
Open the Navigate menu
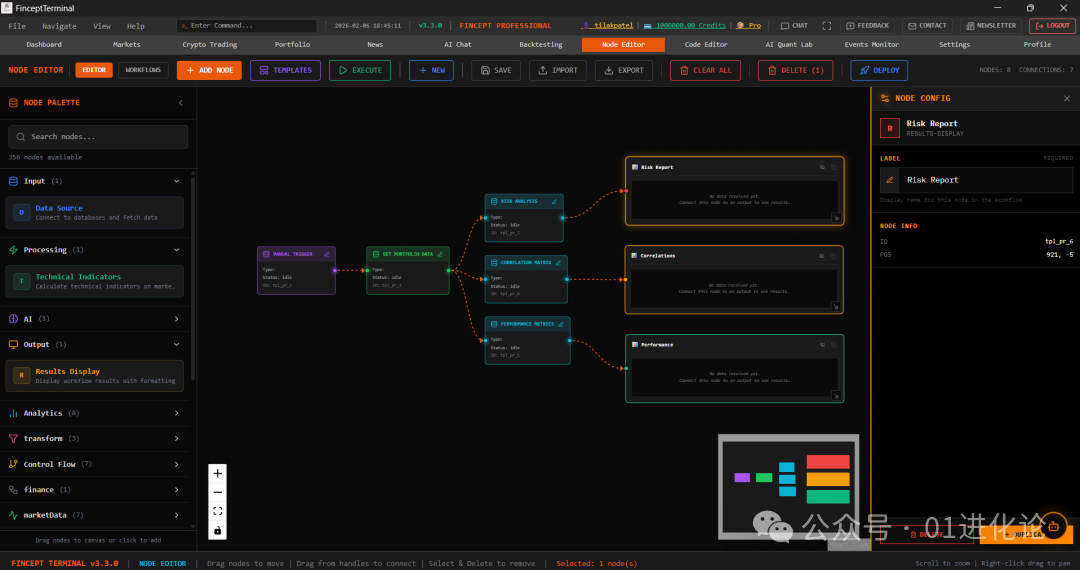coord(59,26)
